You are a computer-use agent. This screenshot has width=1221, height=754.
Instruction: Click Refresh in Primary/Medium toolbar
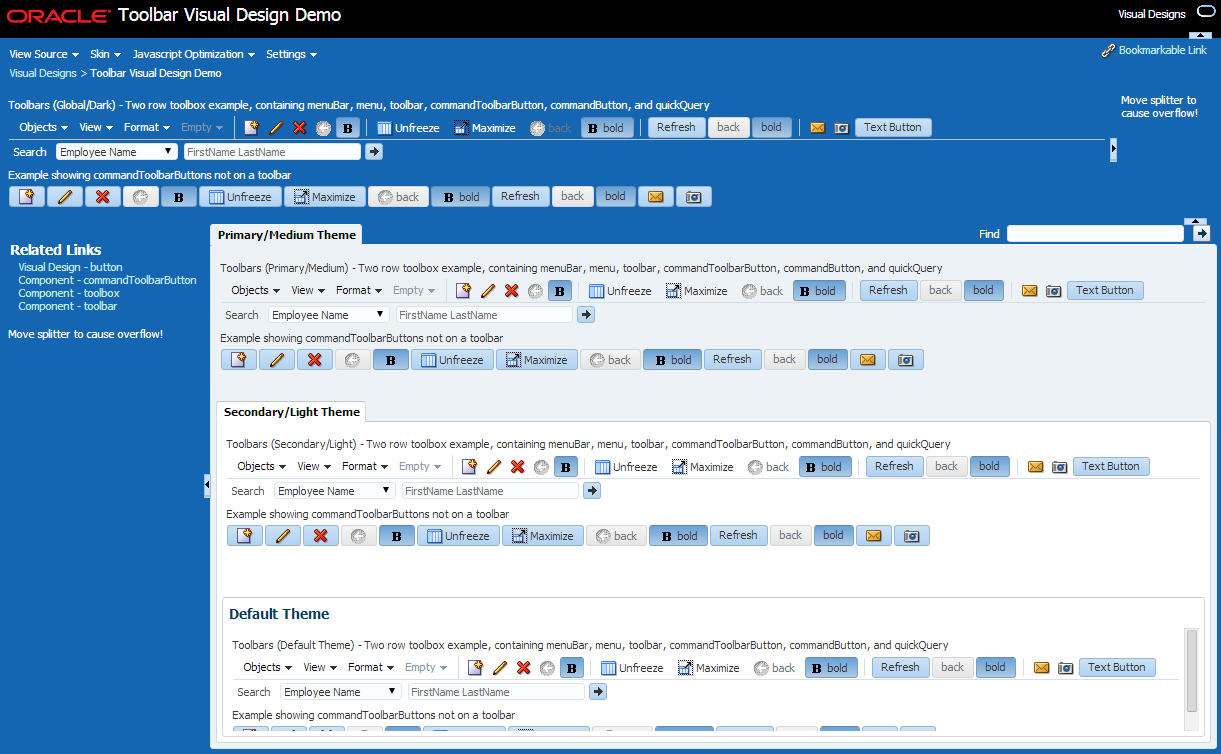click(888, 291)
